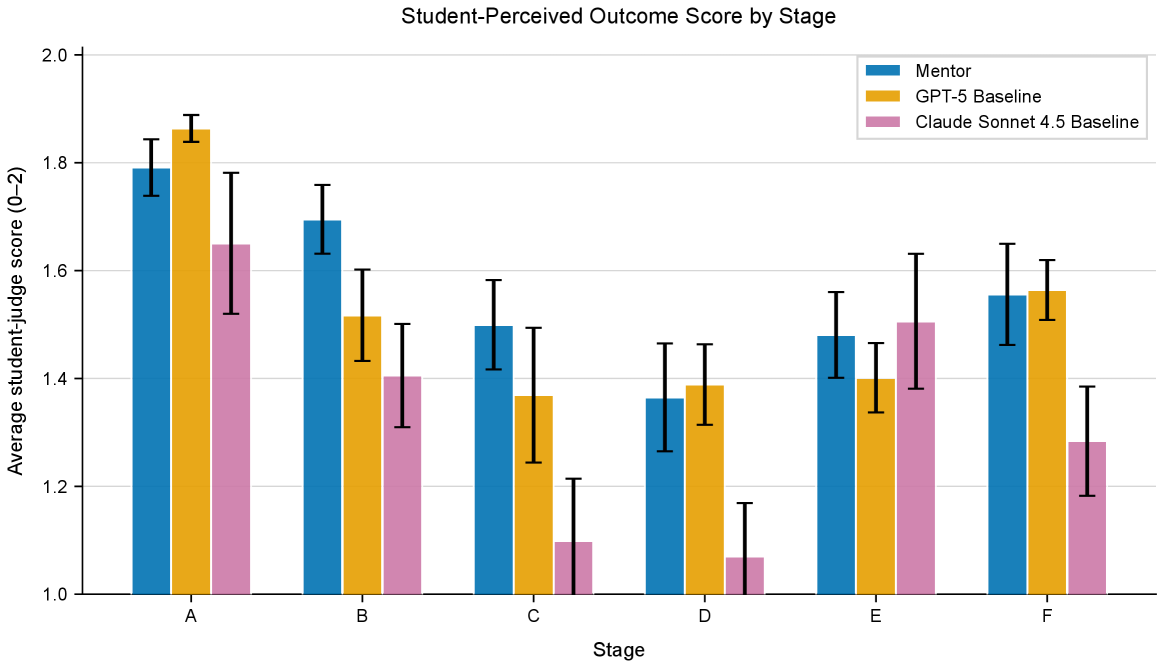1163x668 pixels.
Task: Select the Mentor legend label
Action: tap(943, 71)
